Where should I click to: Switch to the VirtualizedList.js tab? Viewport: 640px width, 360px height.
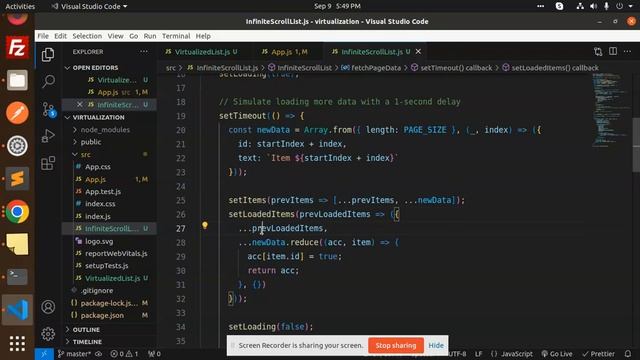[x=202, y=52]
